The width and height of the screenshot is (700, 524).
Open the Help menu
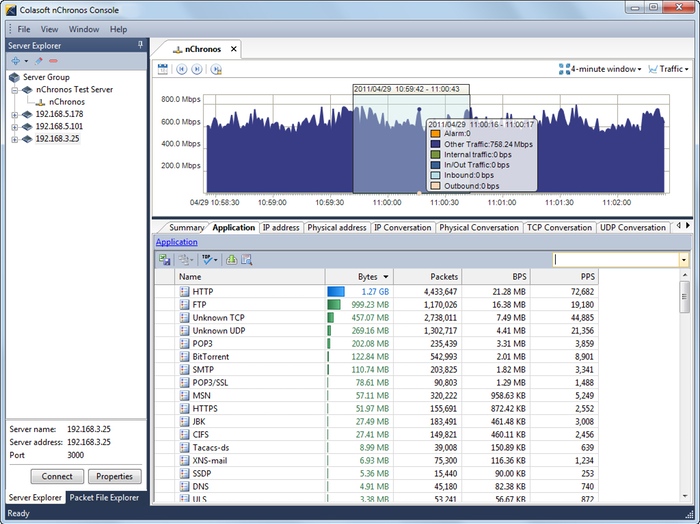coord(118,29)
